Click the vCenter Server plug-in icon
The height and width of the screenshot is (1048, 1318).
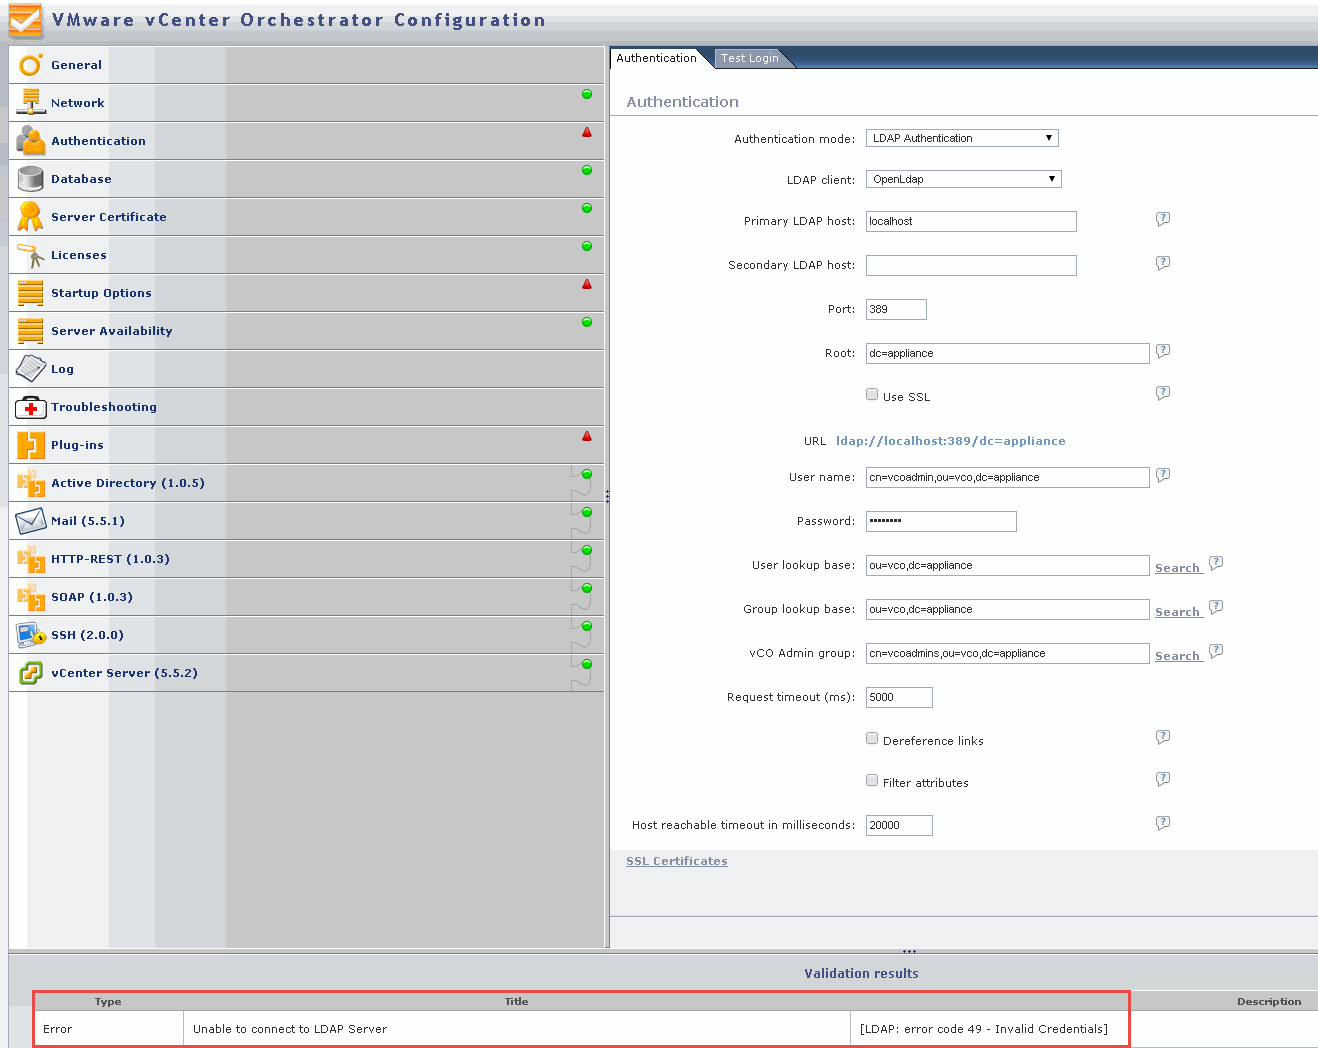pos(31,673)
